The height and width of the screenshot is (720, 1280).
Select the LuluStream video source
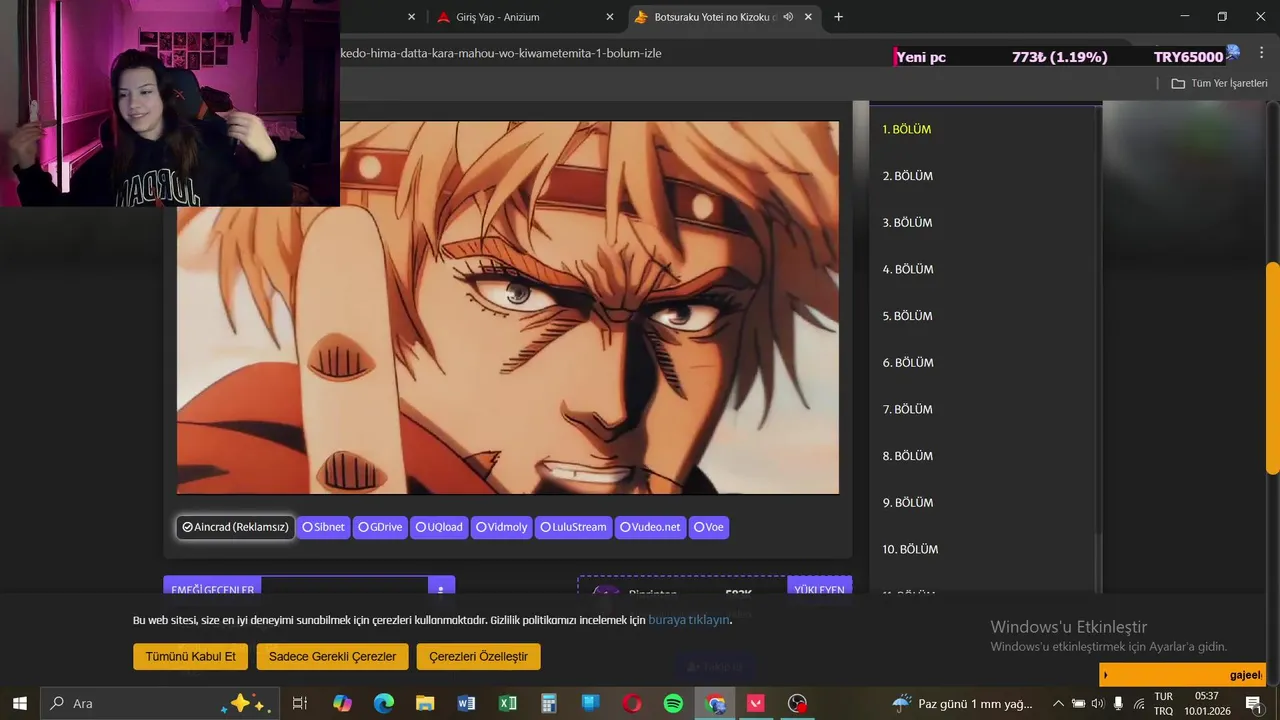[x=573, y=527]
